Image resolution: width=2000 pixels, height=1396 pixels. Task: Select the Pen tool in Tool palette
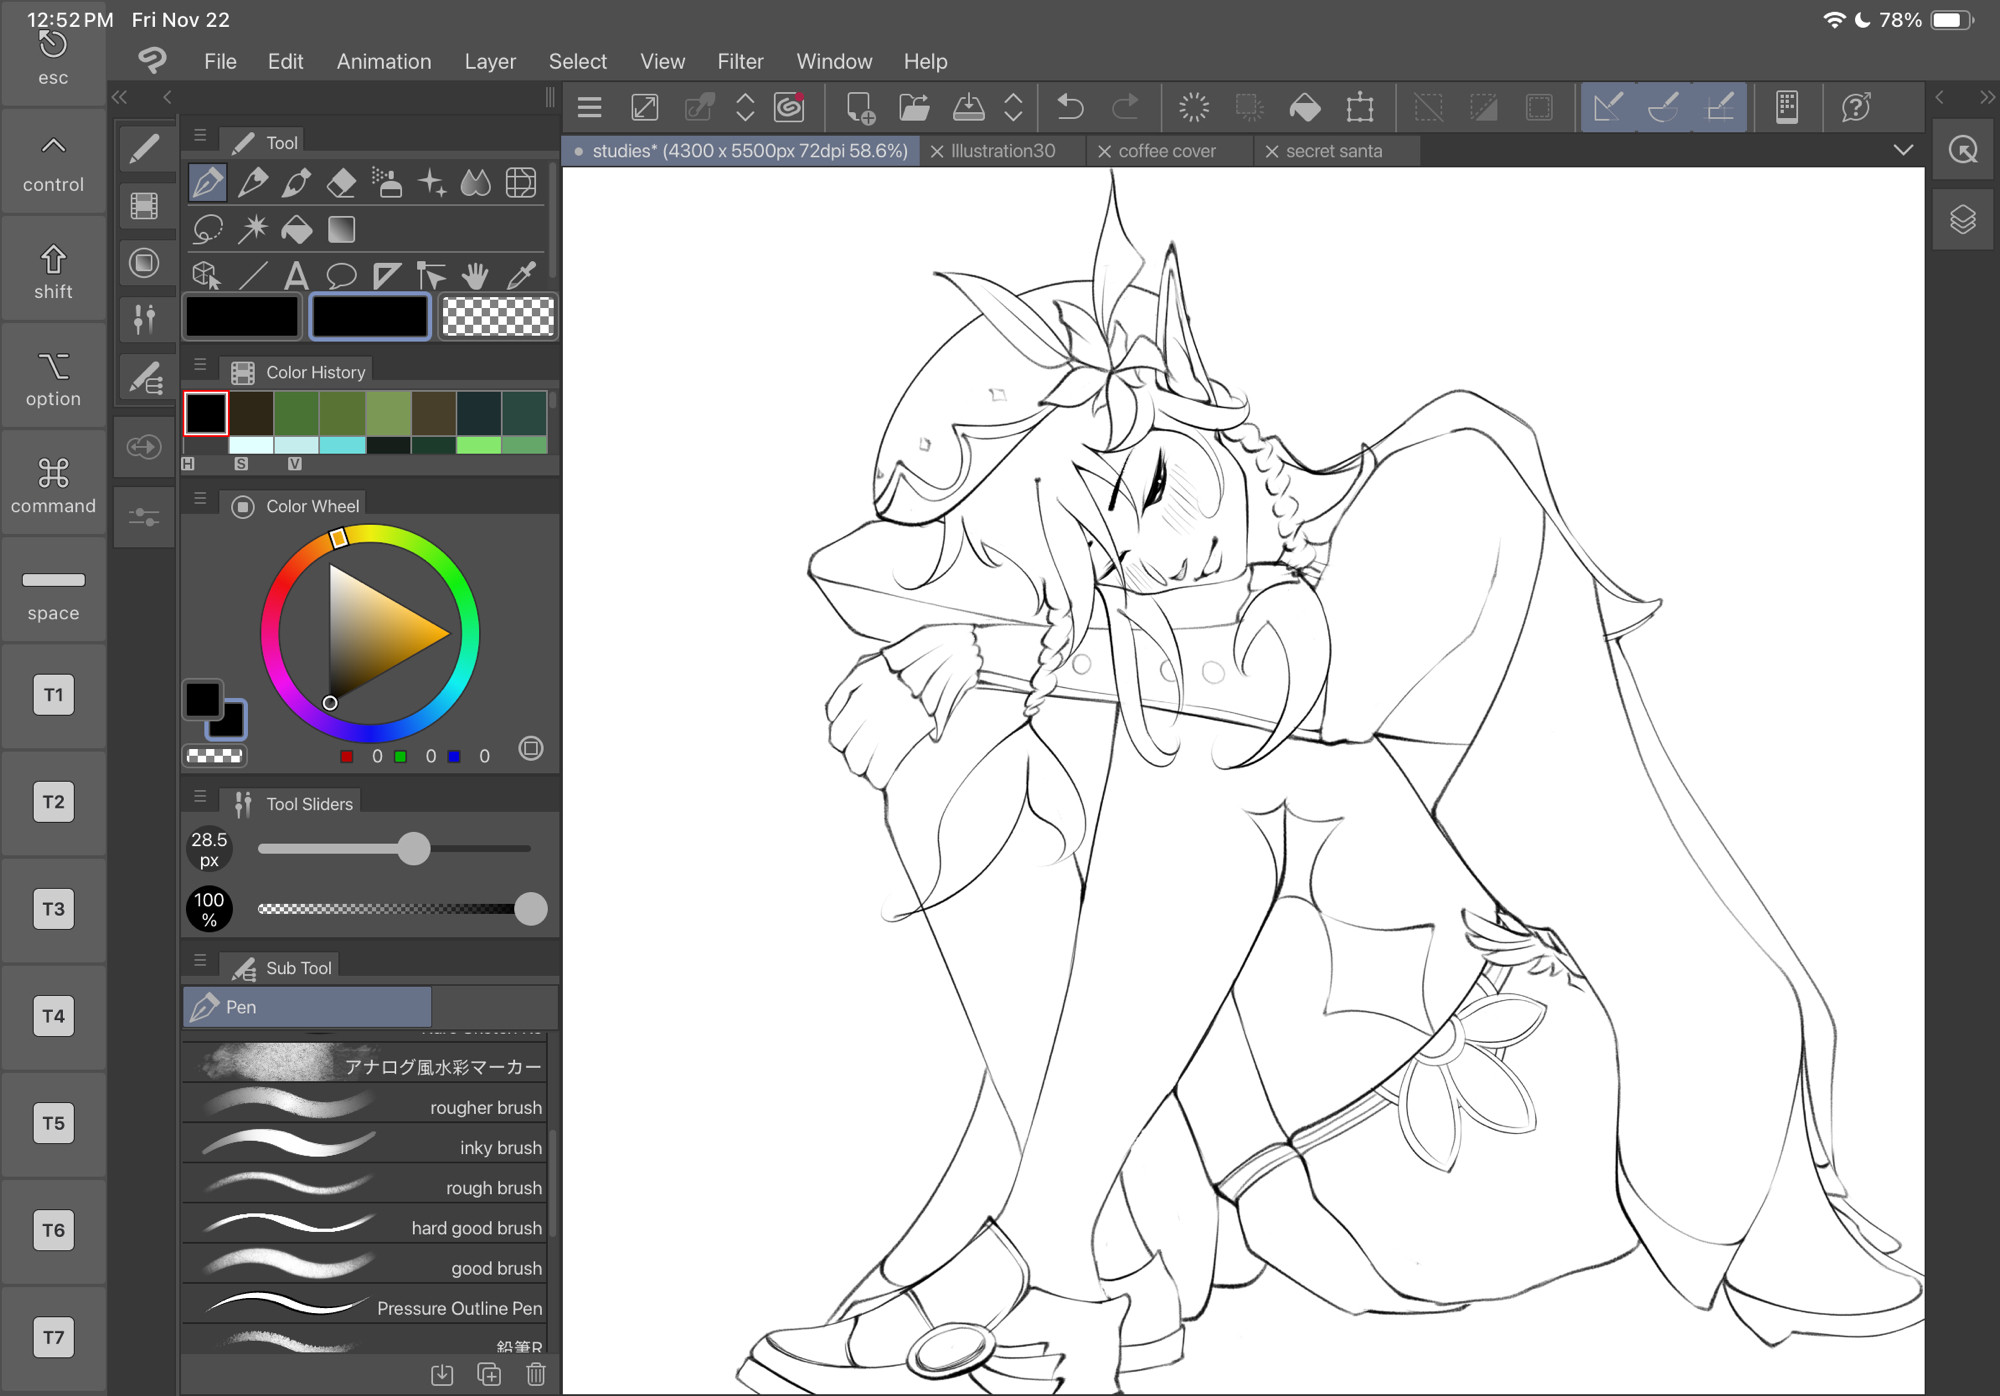(x=208, y=183)
